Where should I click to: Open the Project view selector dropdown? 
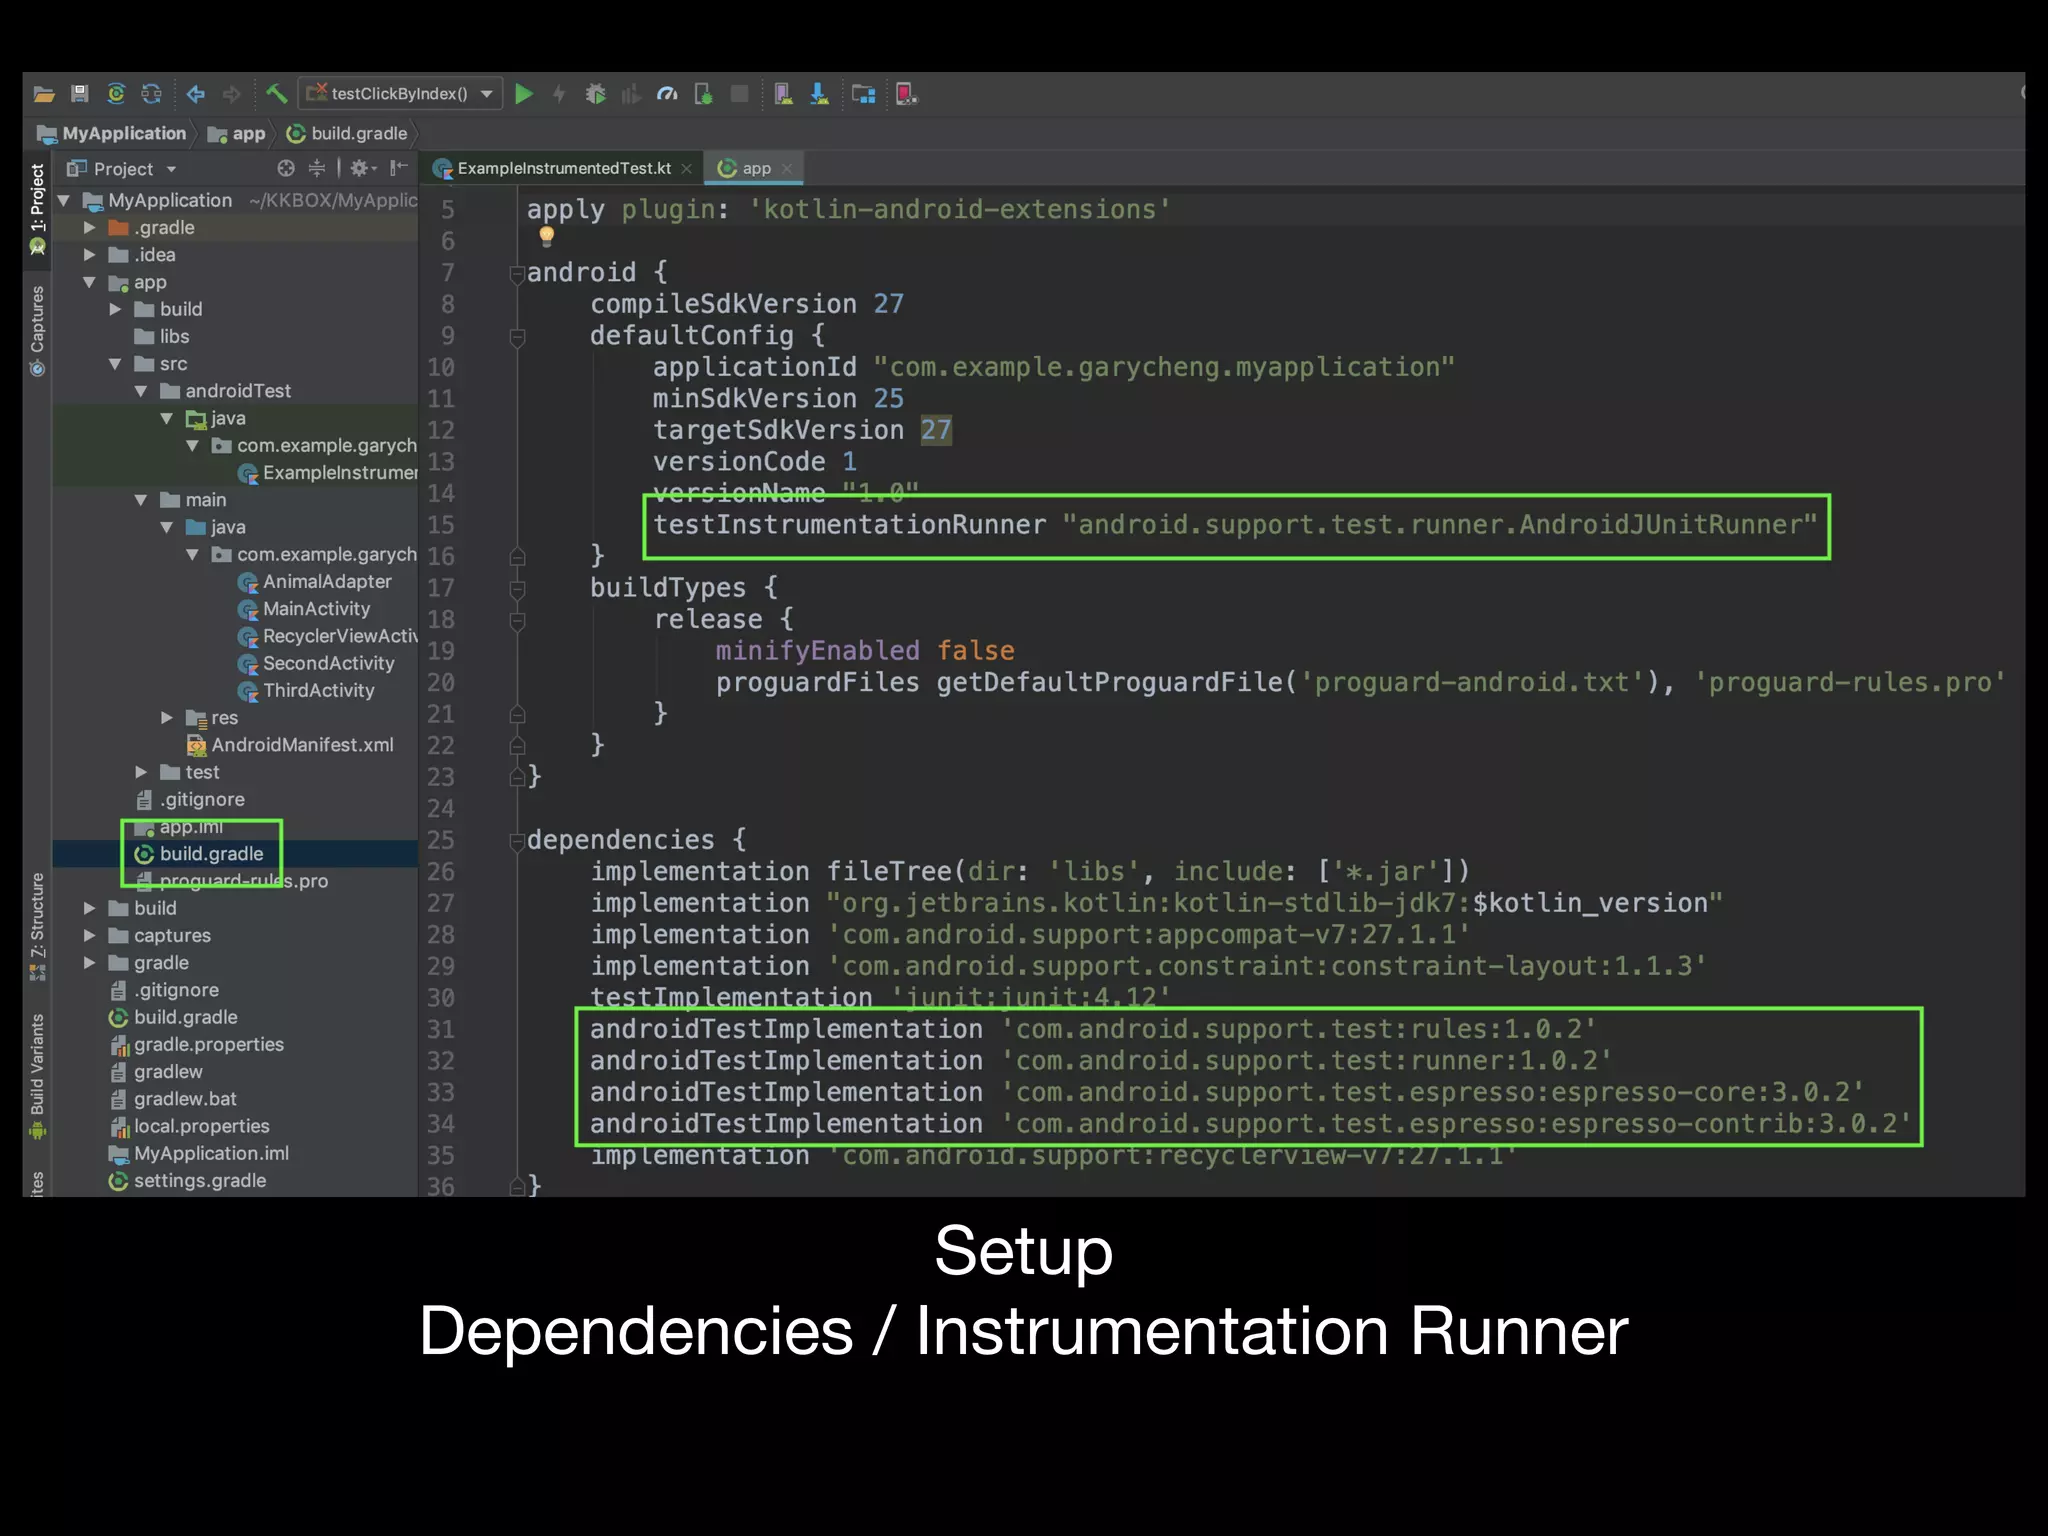pos(122,169)
